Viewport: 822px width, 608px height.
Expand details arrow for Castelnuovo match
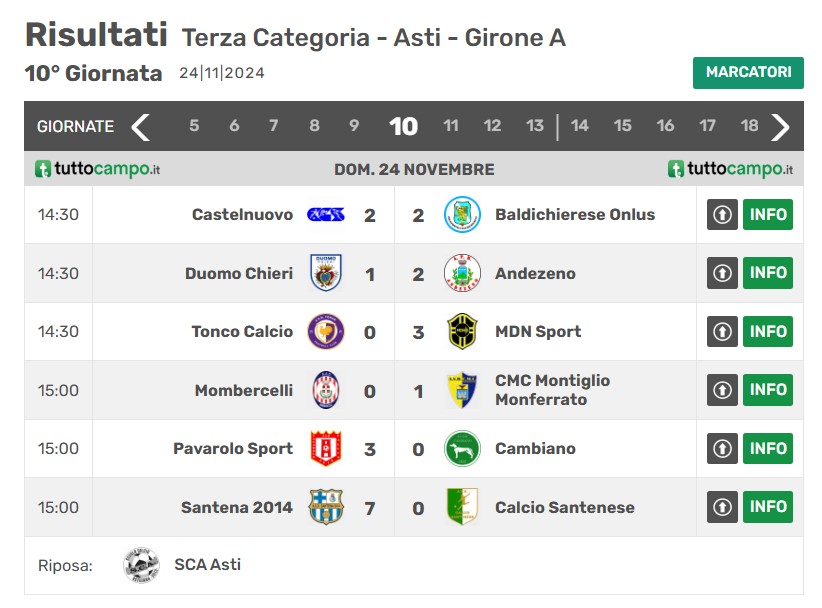(x=722, y=215)
